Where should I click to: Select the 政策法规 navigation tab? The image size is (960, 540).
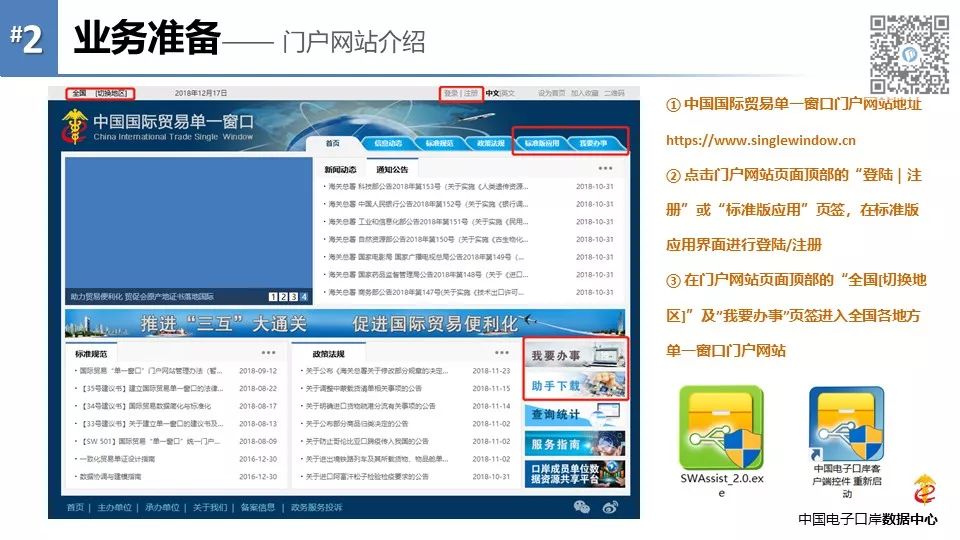pos(490,143)
